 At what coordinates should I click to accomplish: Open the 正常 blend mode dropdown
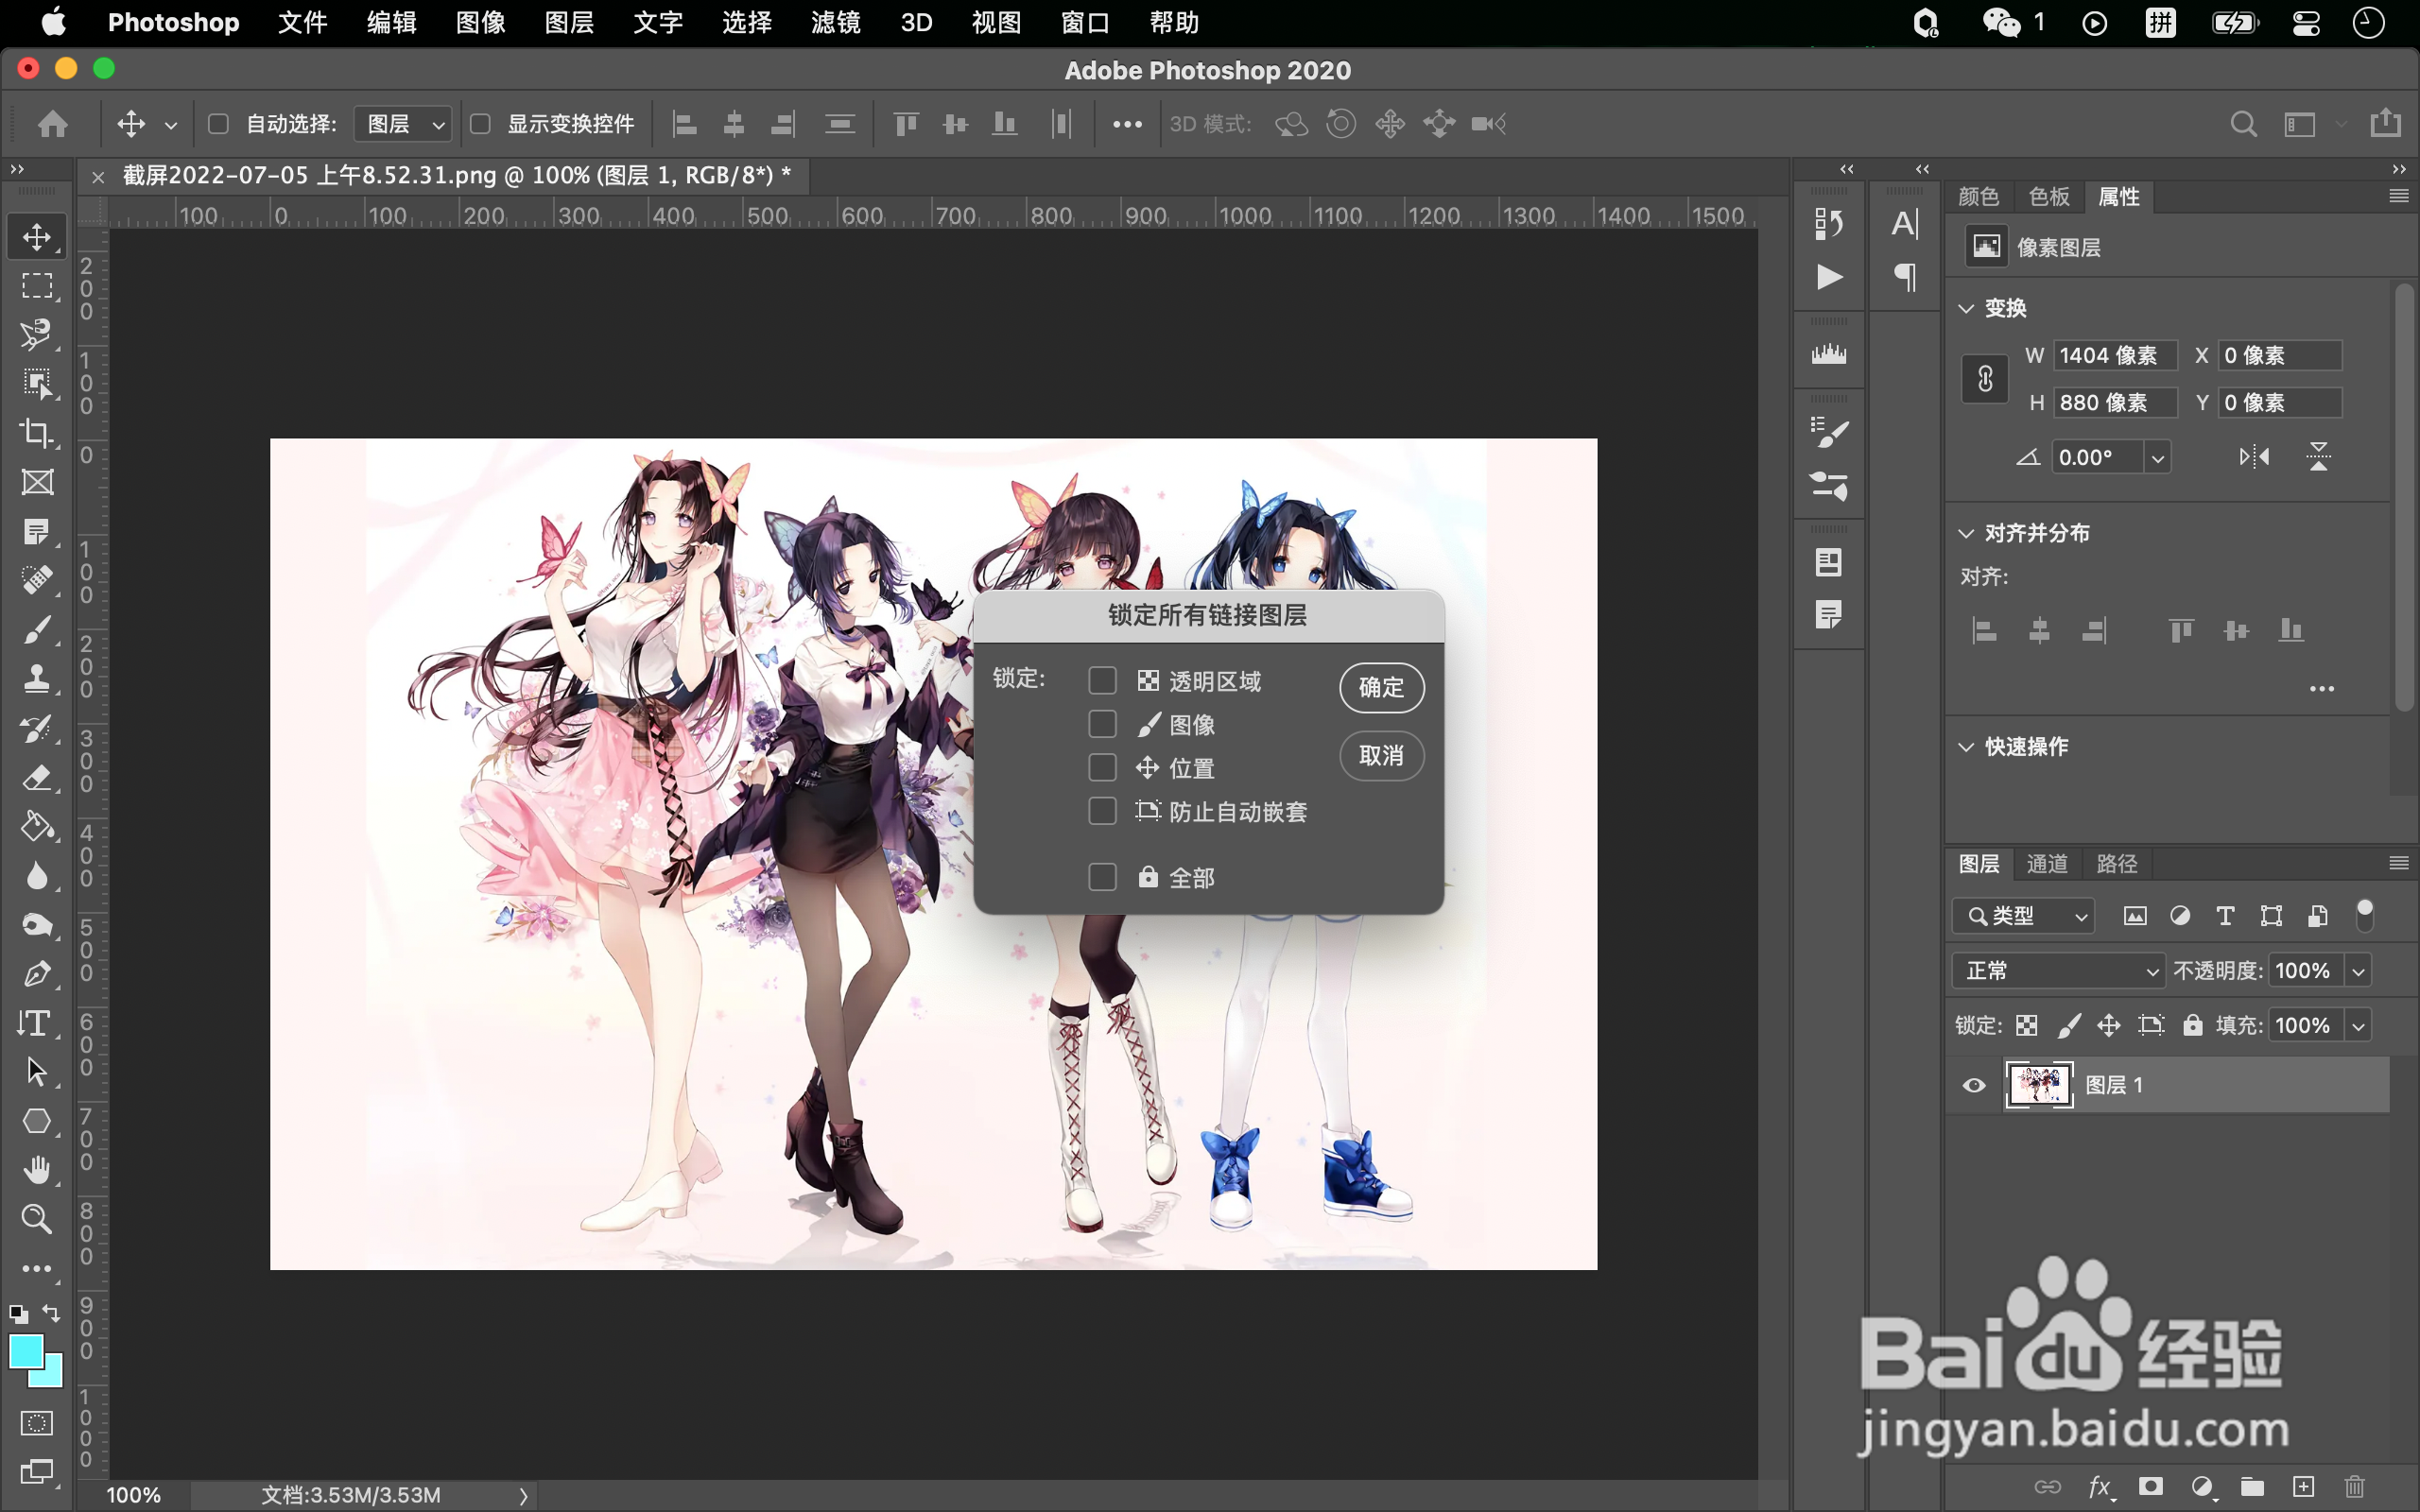pyautogui.click(x=2058, y=971)
